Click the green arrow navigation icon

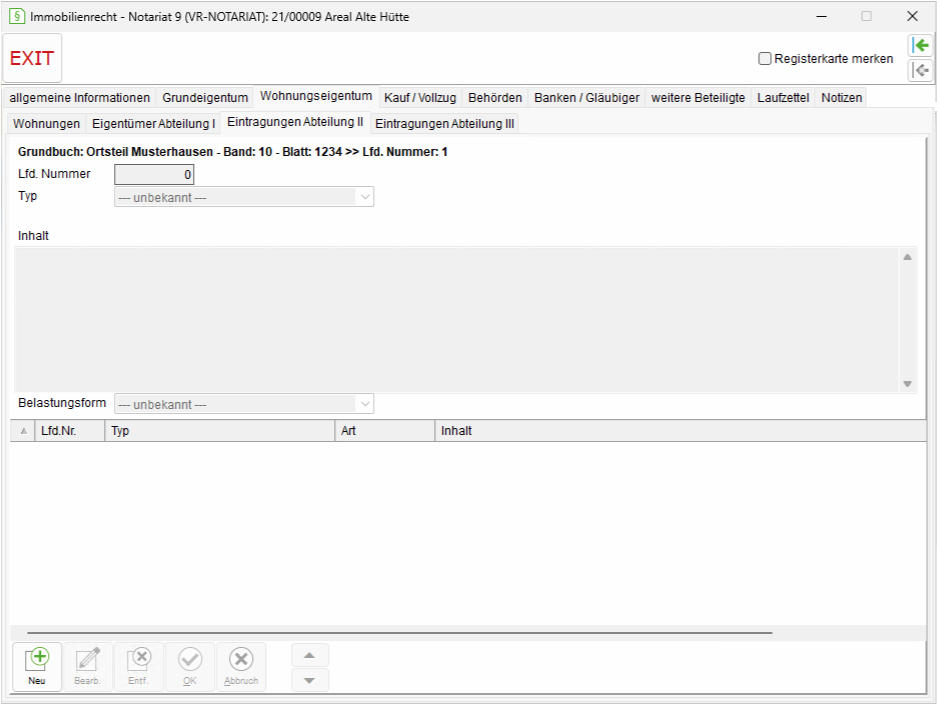[920, 45]
